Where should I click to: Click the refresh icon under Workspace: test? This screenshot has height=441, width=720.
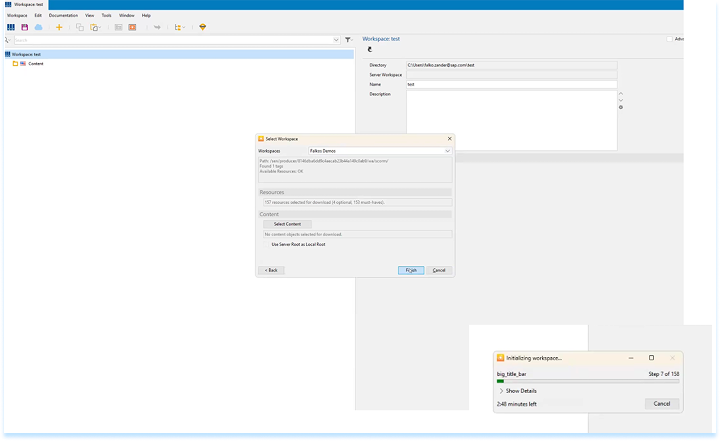[x=370, y=48]
